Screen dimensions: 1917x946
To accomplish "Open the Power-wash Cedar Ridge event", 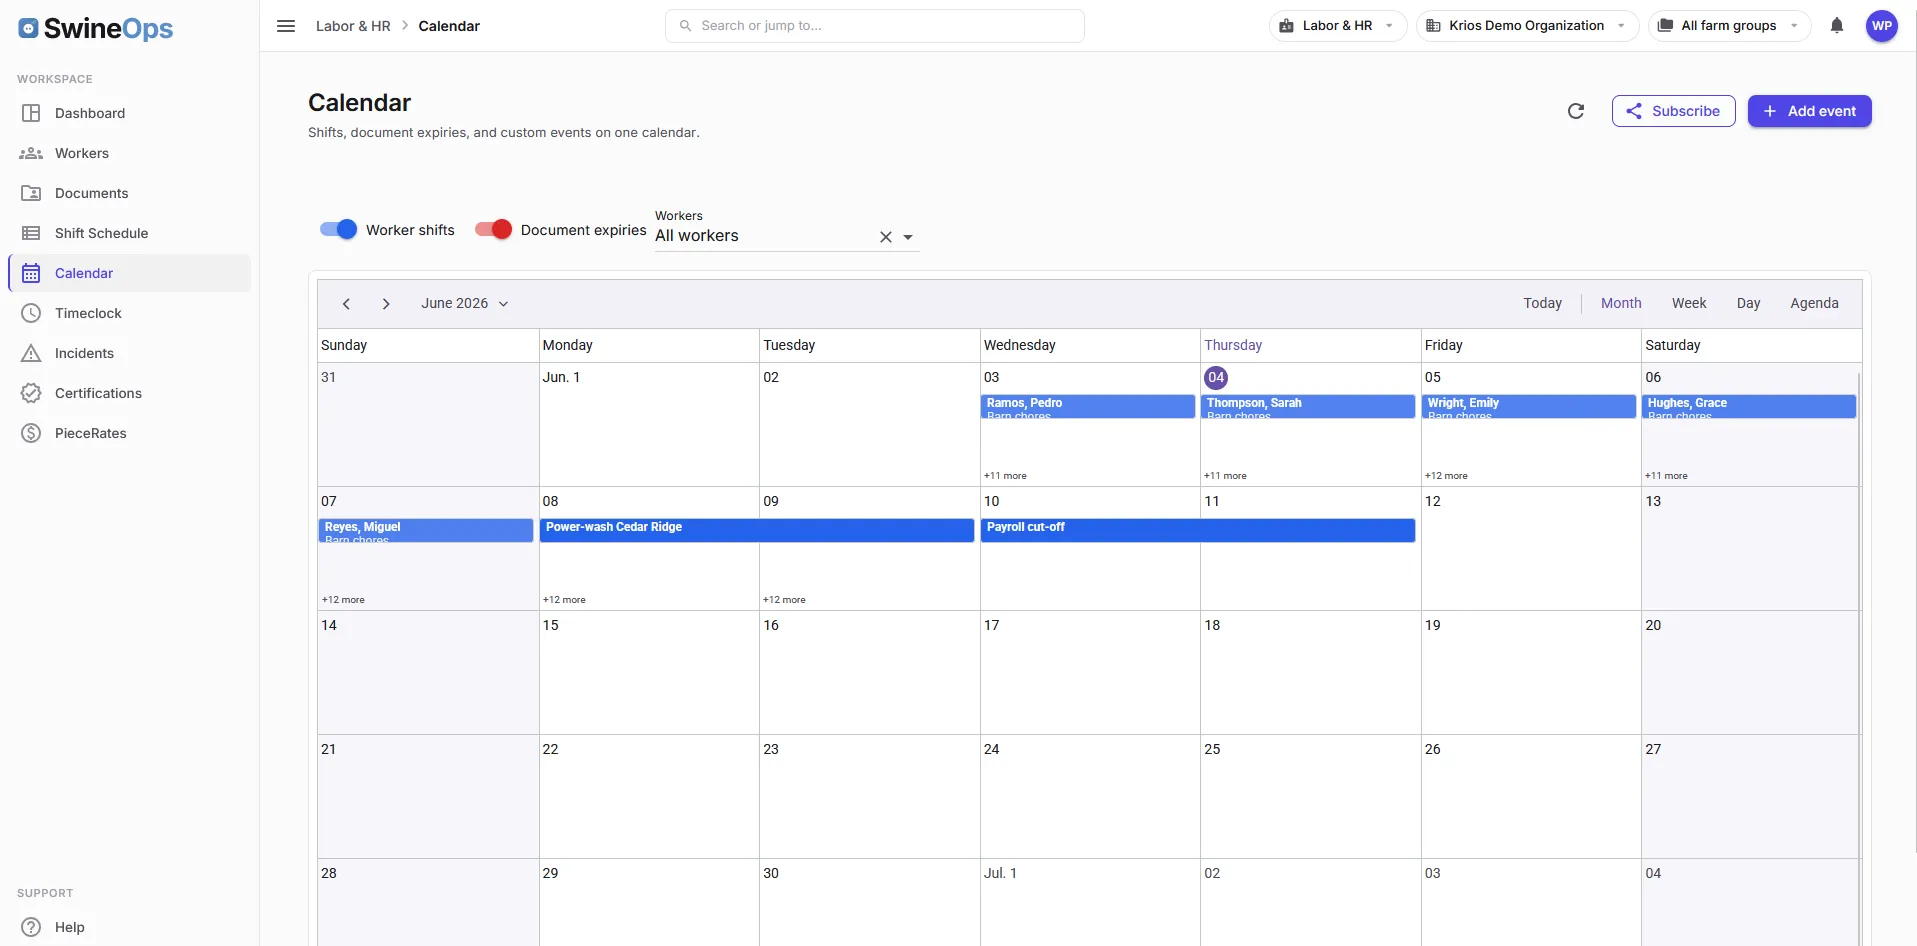I will coord(757,530).
